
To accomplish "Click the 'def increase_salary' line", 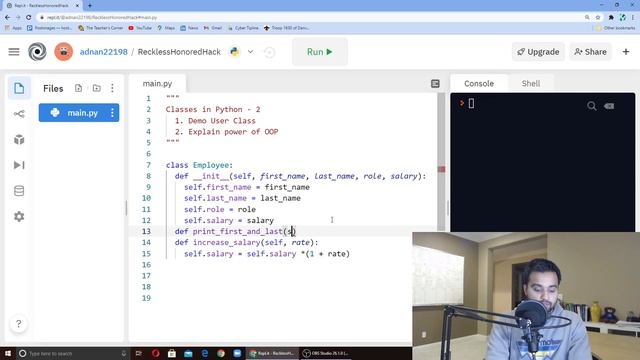I will [x=247, y=242].
